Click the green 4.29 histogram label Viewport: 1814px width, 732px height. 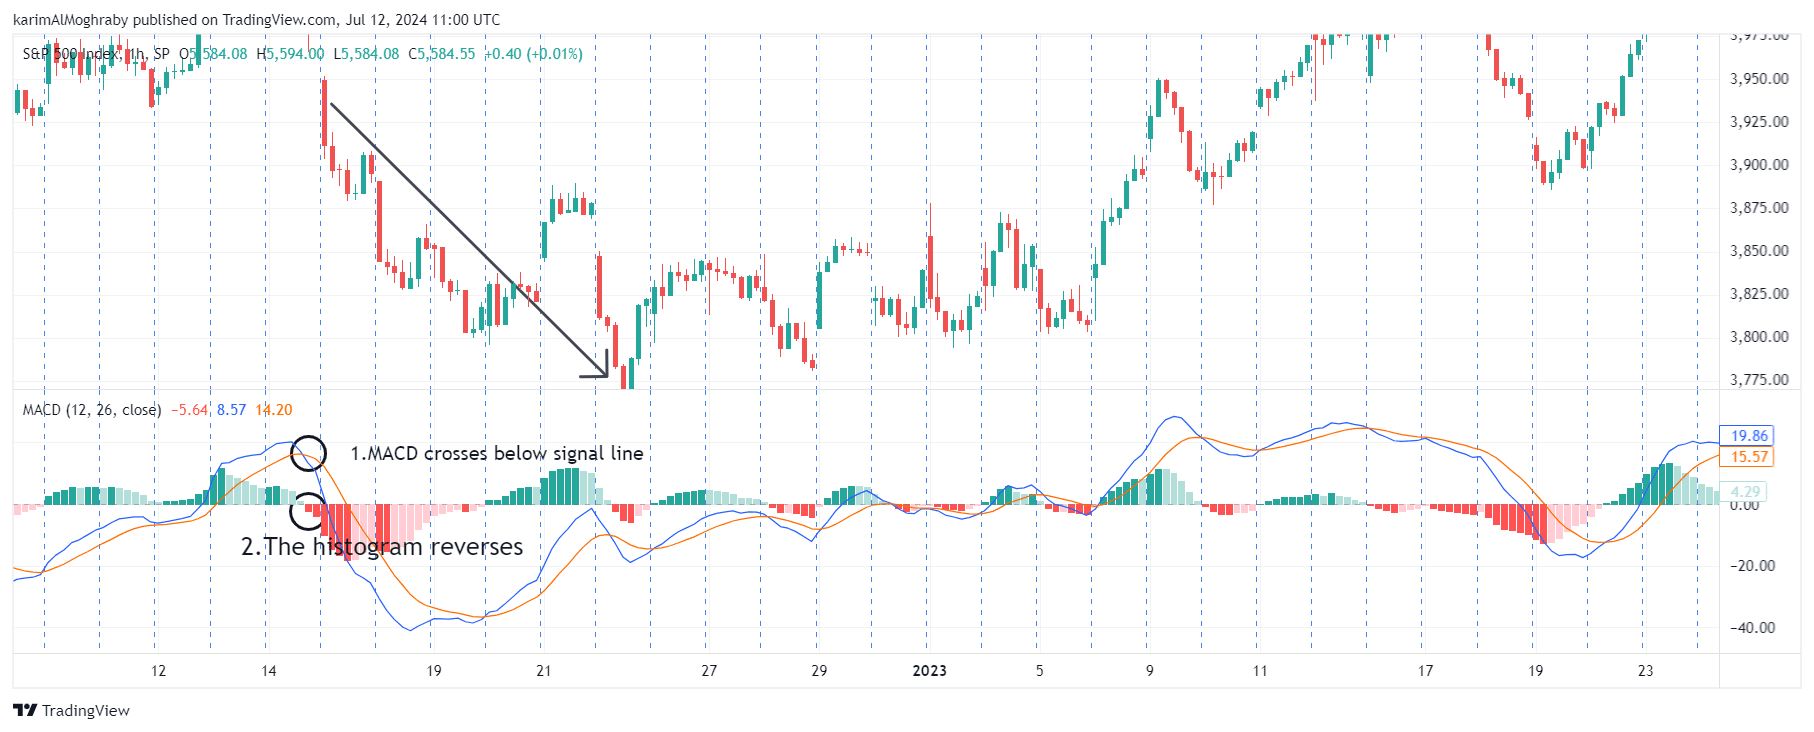pos(1745,491)
